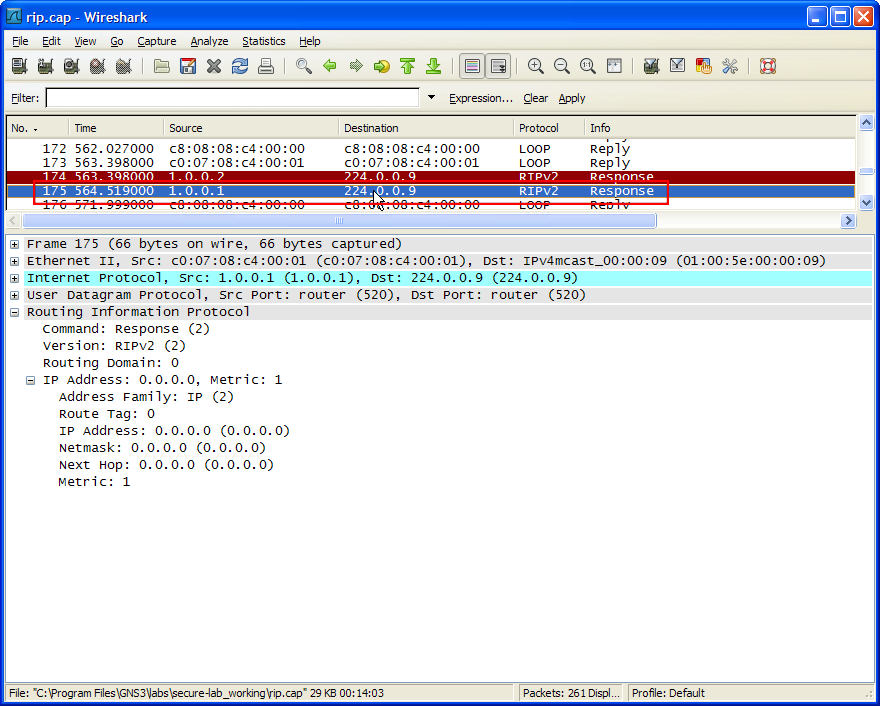This screenshot has height=706, width=880.
Task: Reload the capture file icon
Action: (x=240, y=66)
